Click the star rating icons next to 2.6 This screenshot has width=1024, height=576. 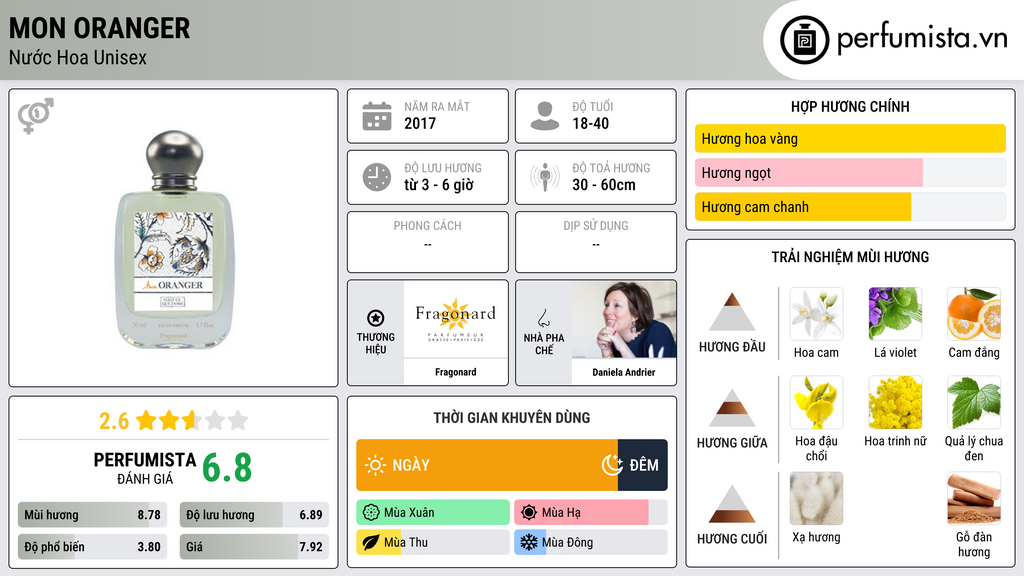click(192, 420)
